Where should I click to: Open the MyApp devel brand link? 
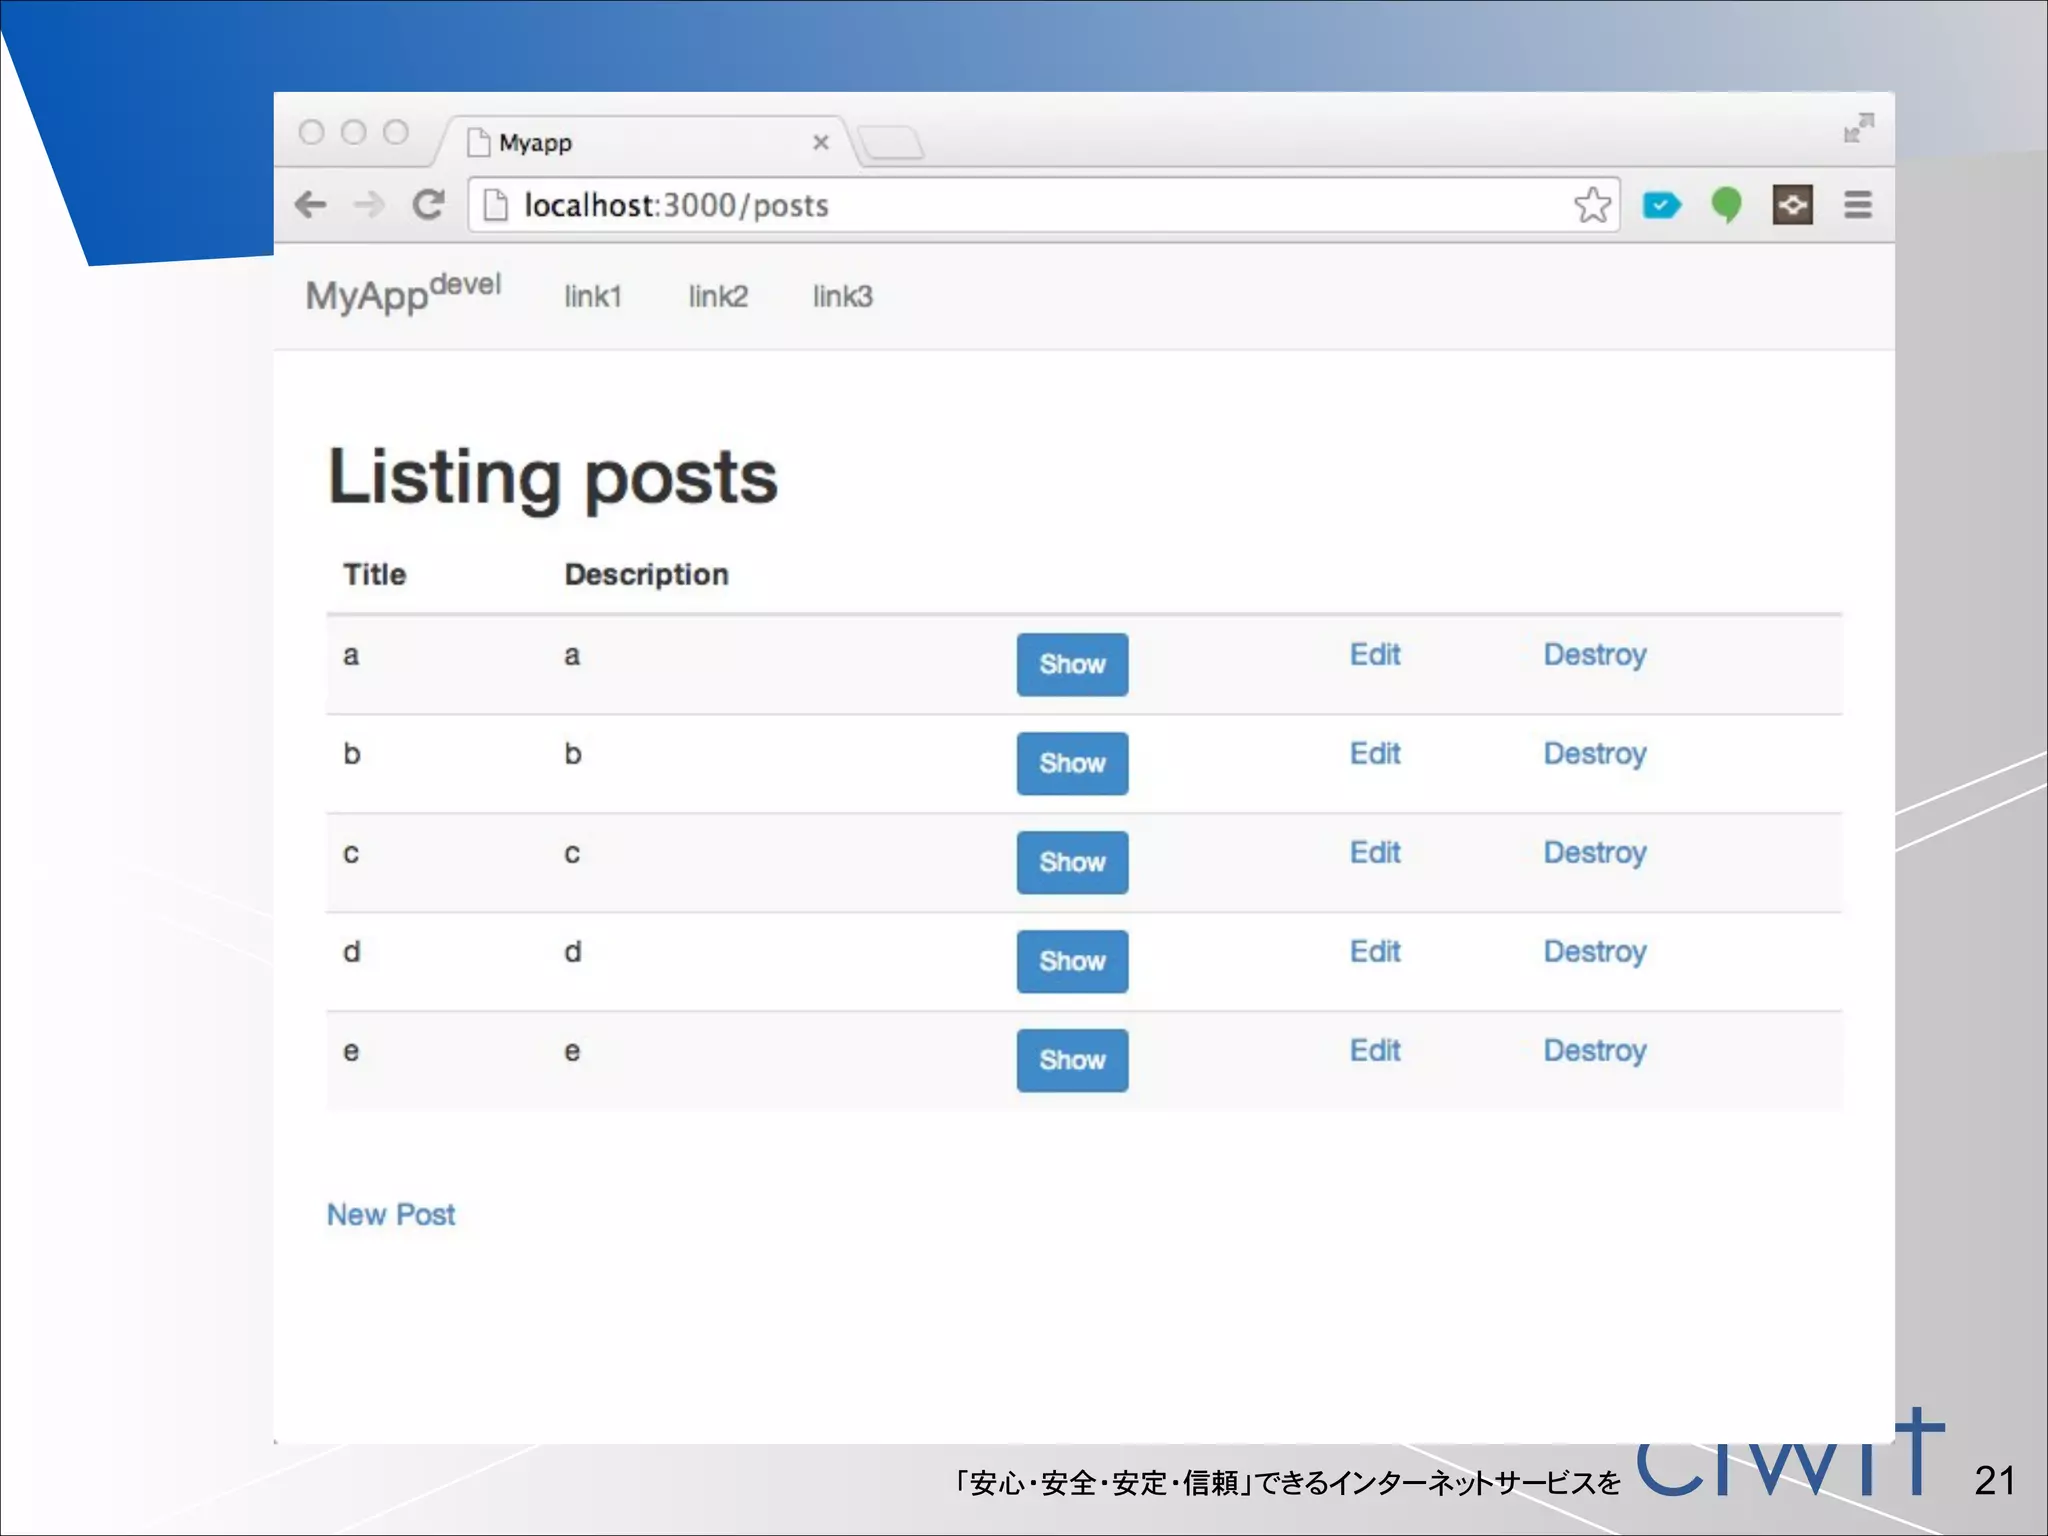403,294
